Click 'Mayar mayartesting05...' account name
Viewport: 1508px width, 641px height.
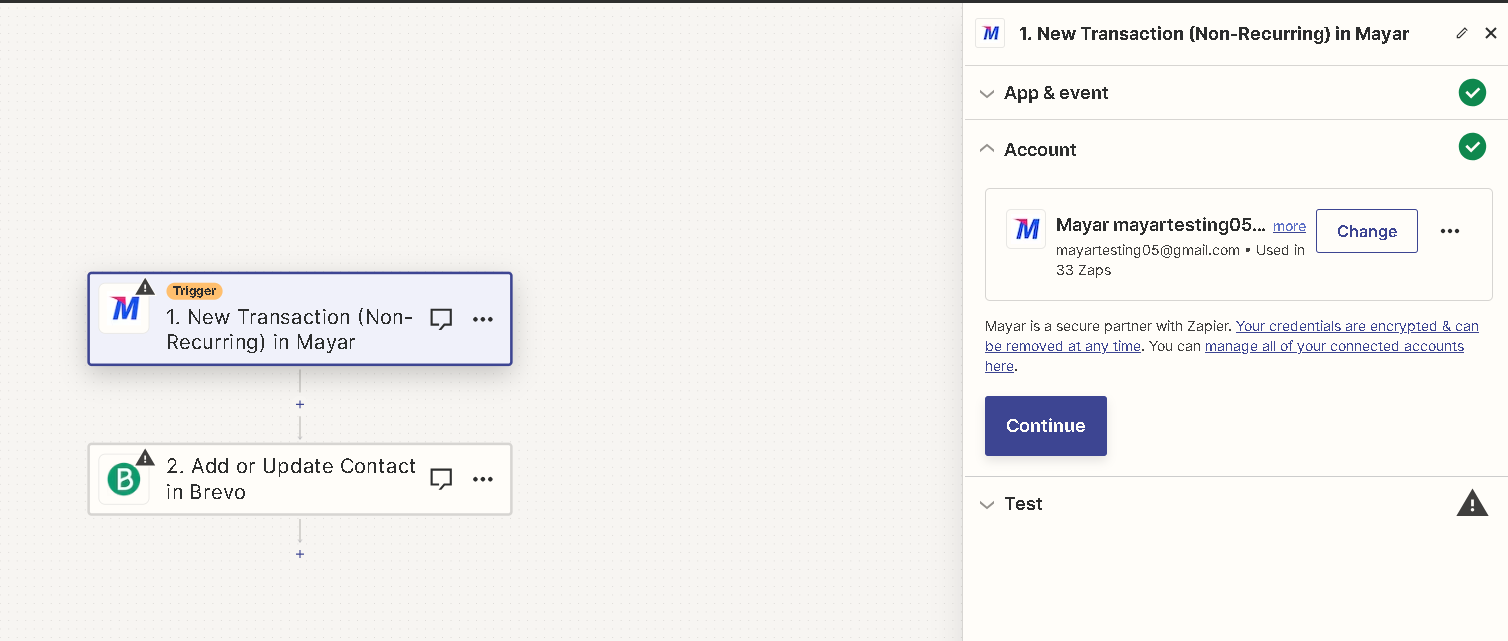coord(1161,225)
